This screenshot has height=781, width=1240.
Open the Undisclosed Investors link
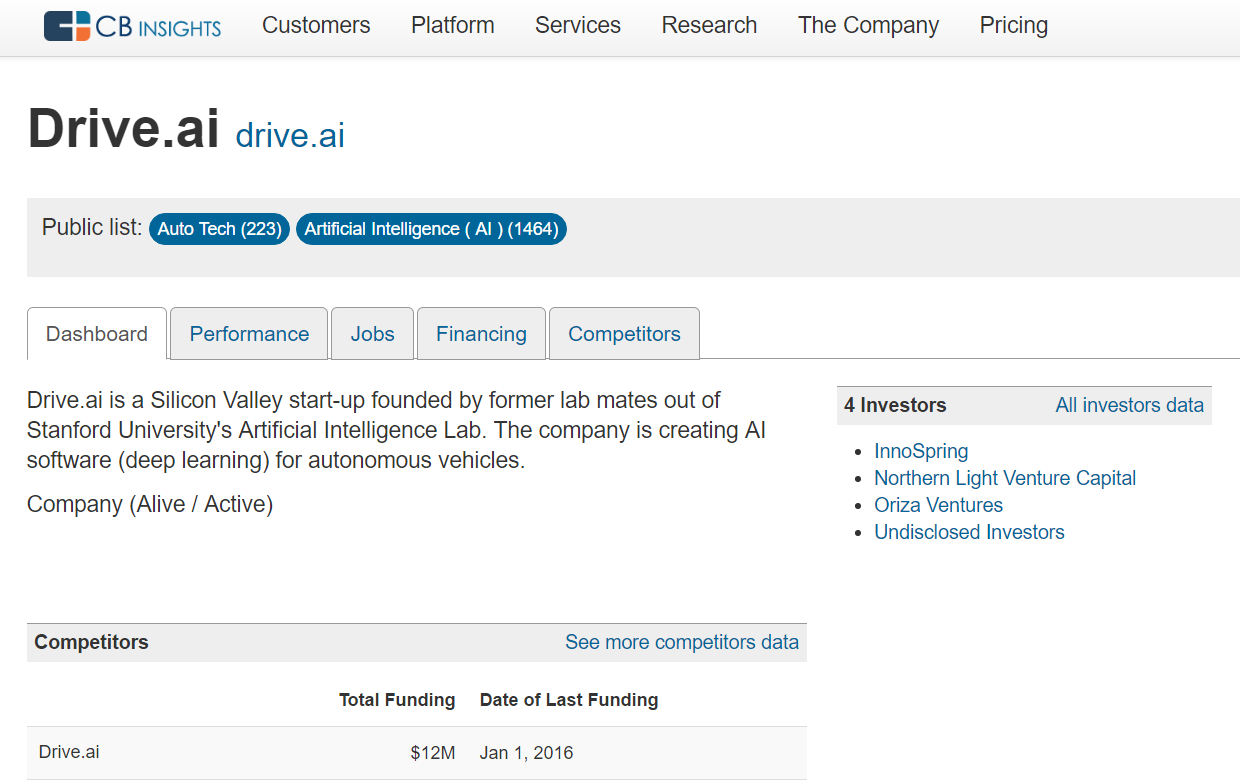(x=969, y=532)
